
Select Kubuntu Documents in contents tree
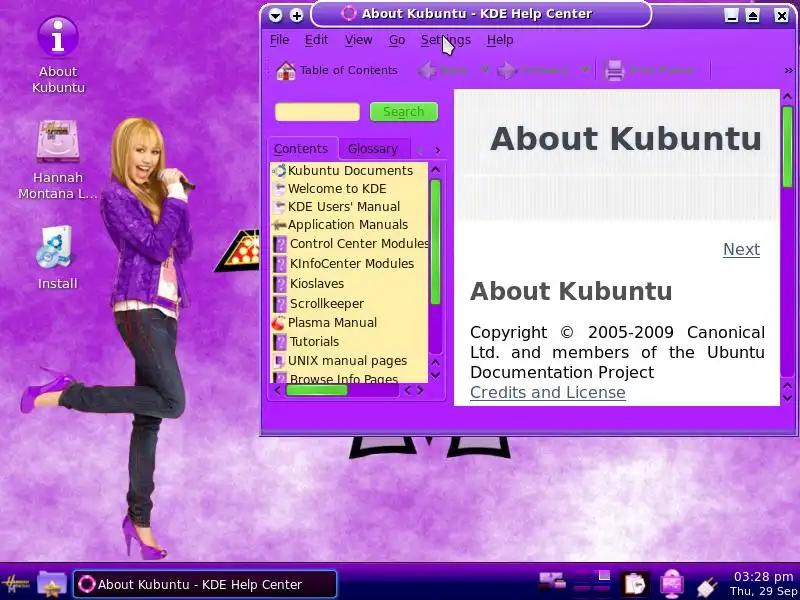(349, 170)
